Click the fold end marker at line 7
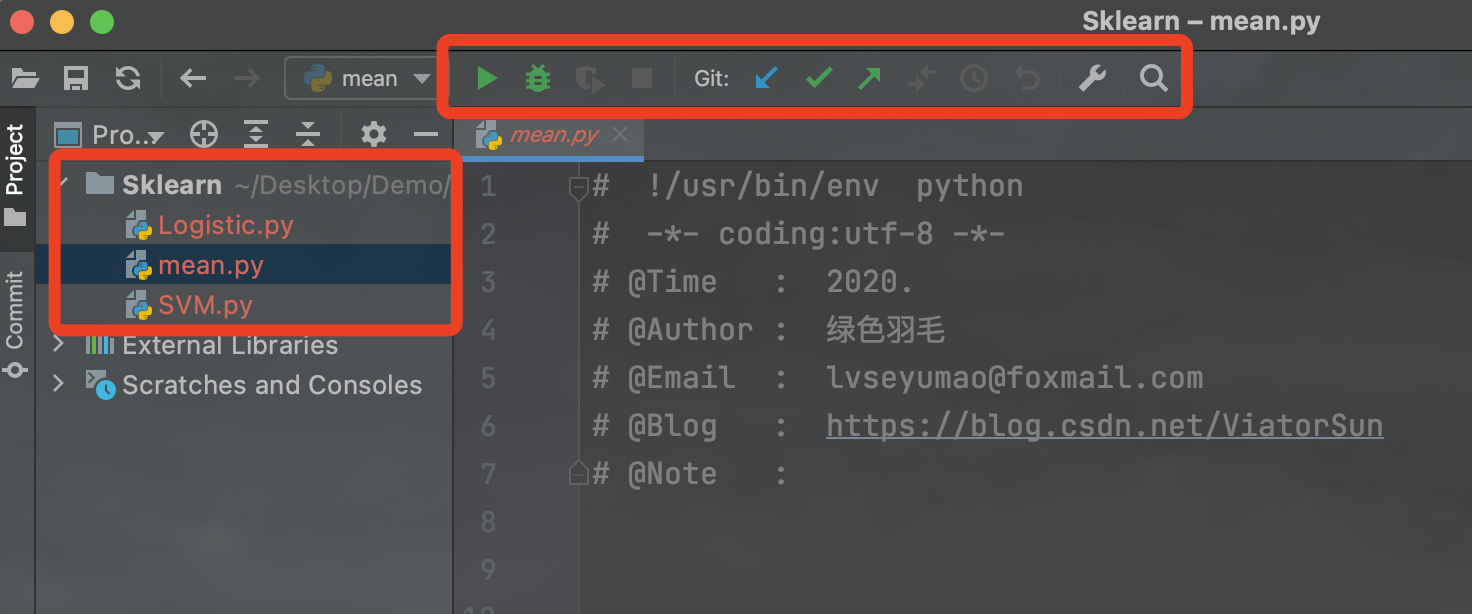Viewport: 1472px width, 614px height. tap(578, 472)
